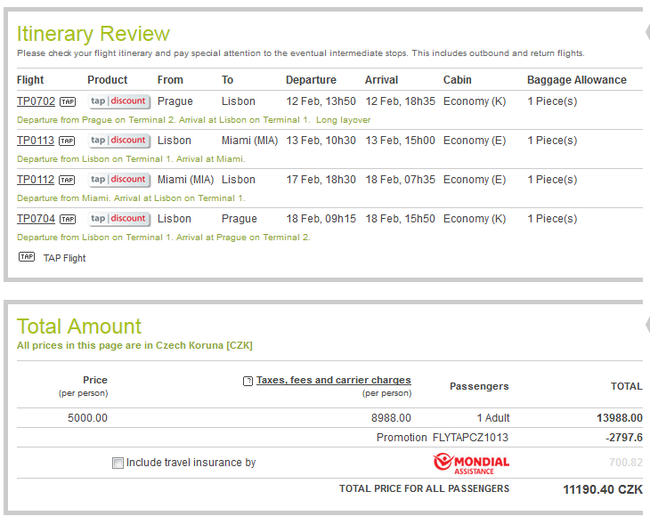Click the final total 11190.40 CZK

pyautogui.click(x=602, y=490)
